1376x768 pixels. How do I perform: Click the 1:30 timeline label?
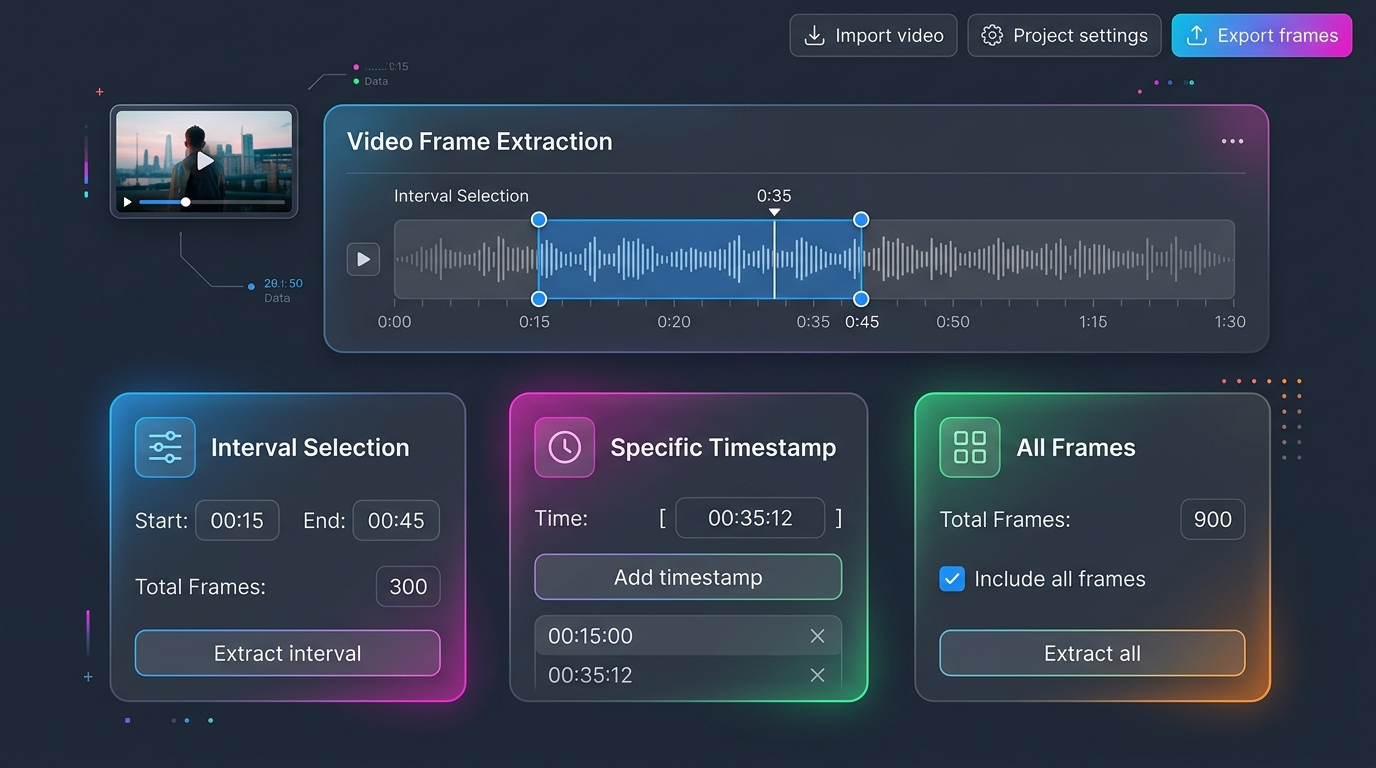1230,322
